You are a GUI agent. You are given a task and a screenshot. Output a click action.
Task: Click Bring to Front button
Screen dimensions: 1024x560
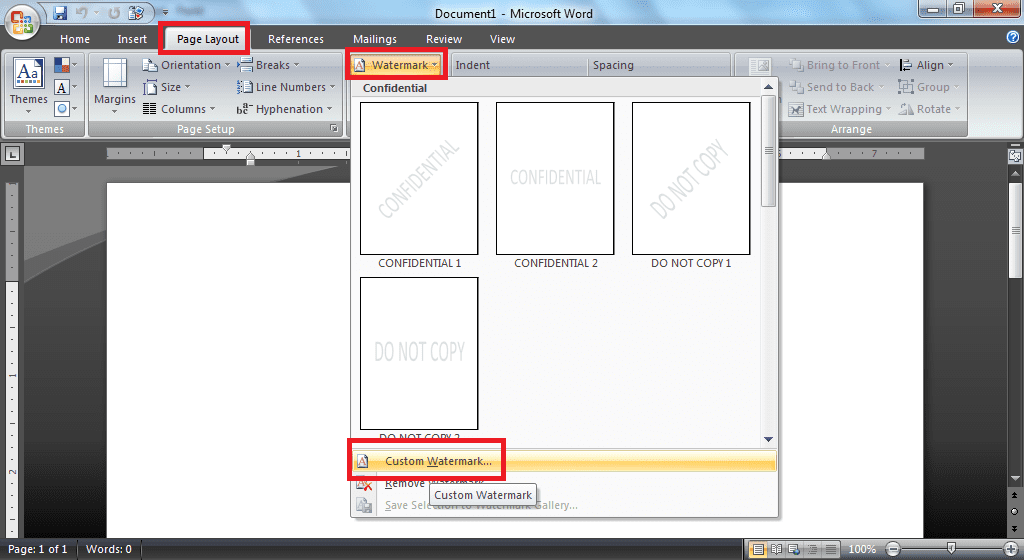point(839,65)
